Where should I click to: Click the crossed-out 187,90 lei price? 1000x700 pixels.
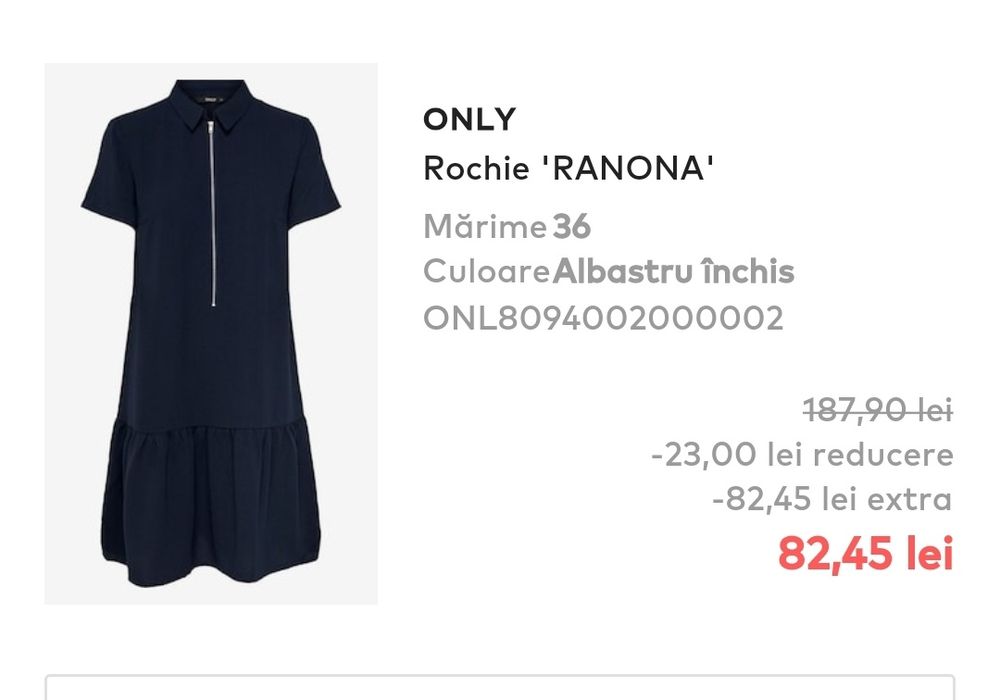[878, 409]
